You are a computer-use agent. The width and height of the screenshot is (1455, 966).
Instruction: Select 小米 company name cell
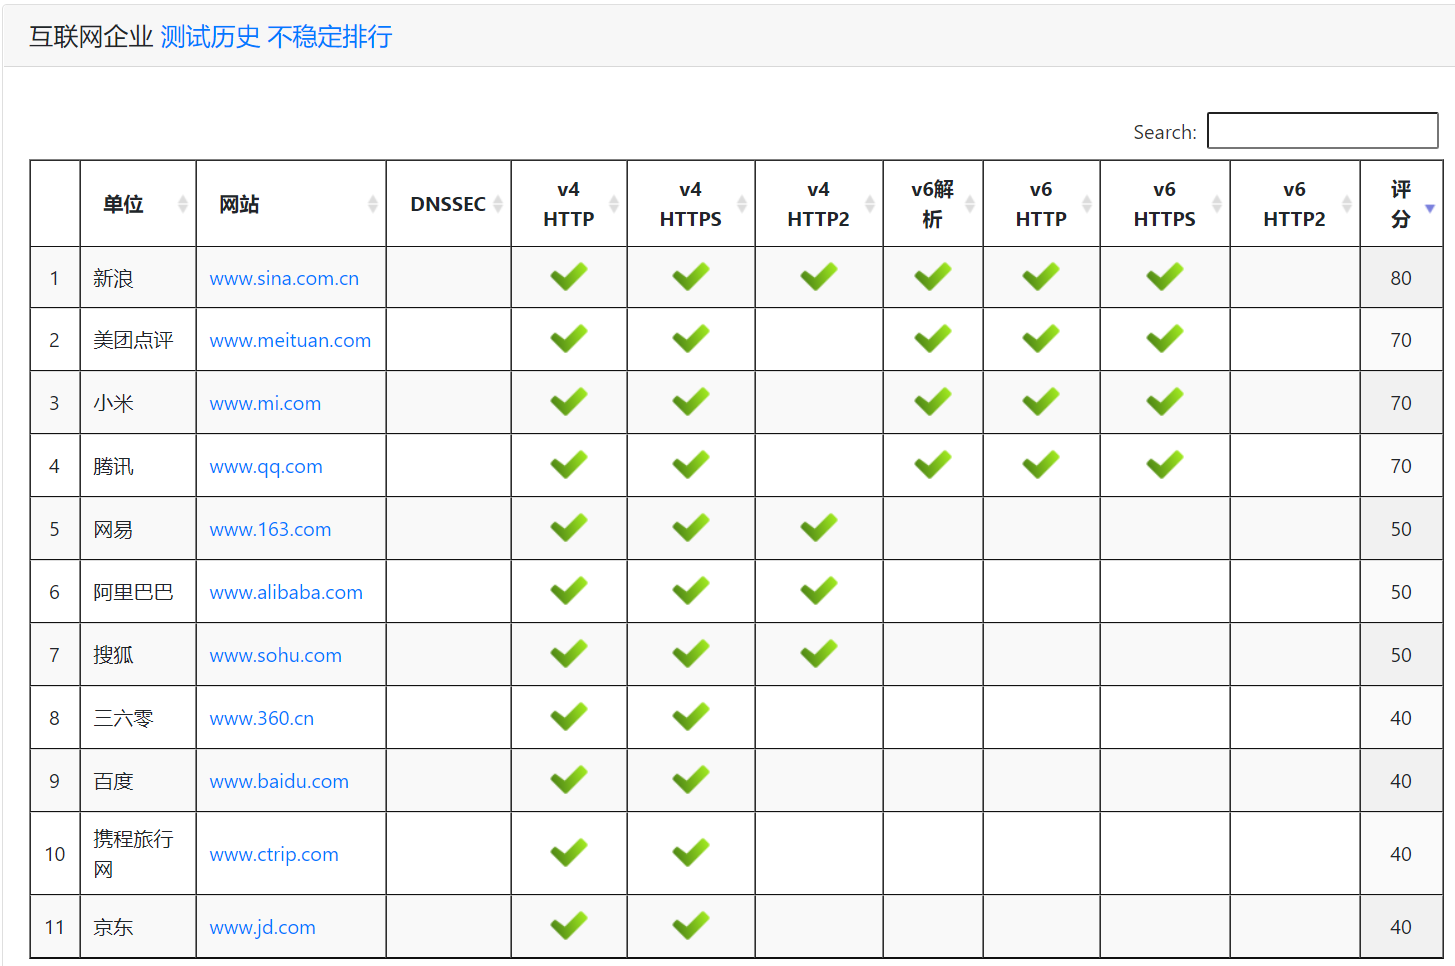(x=138, y=403)
